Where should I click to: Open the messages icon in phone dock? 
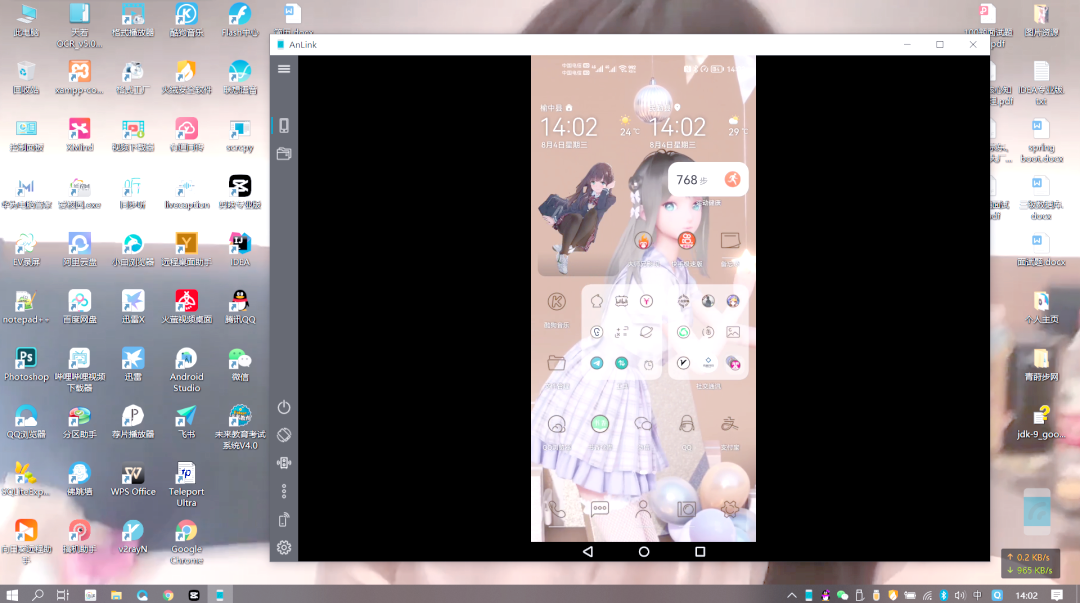pyautogui.click(x=600, y=509)
